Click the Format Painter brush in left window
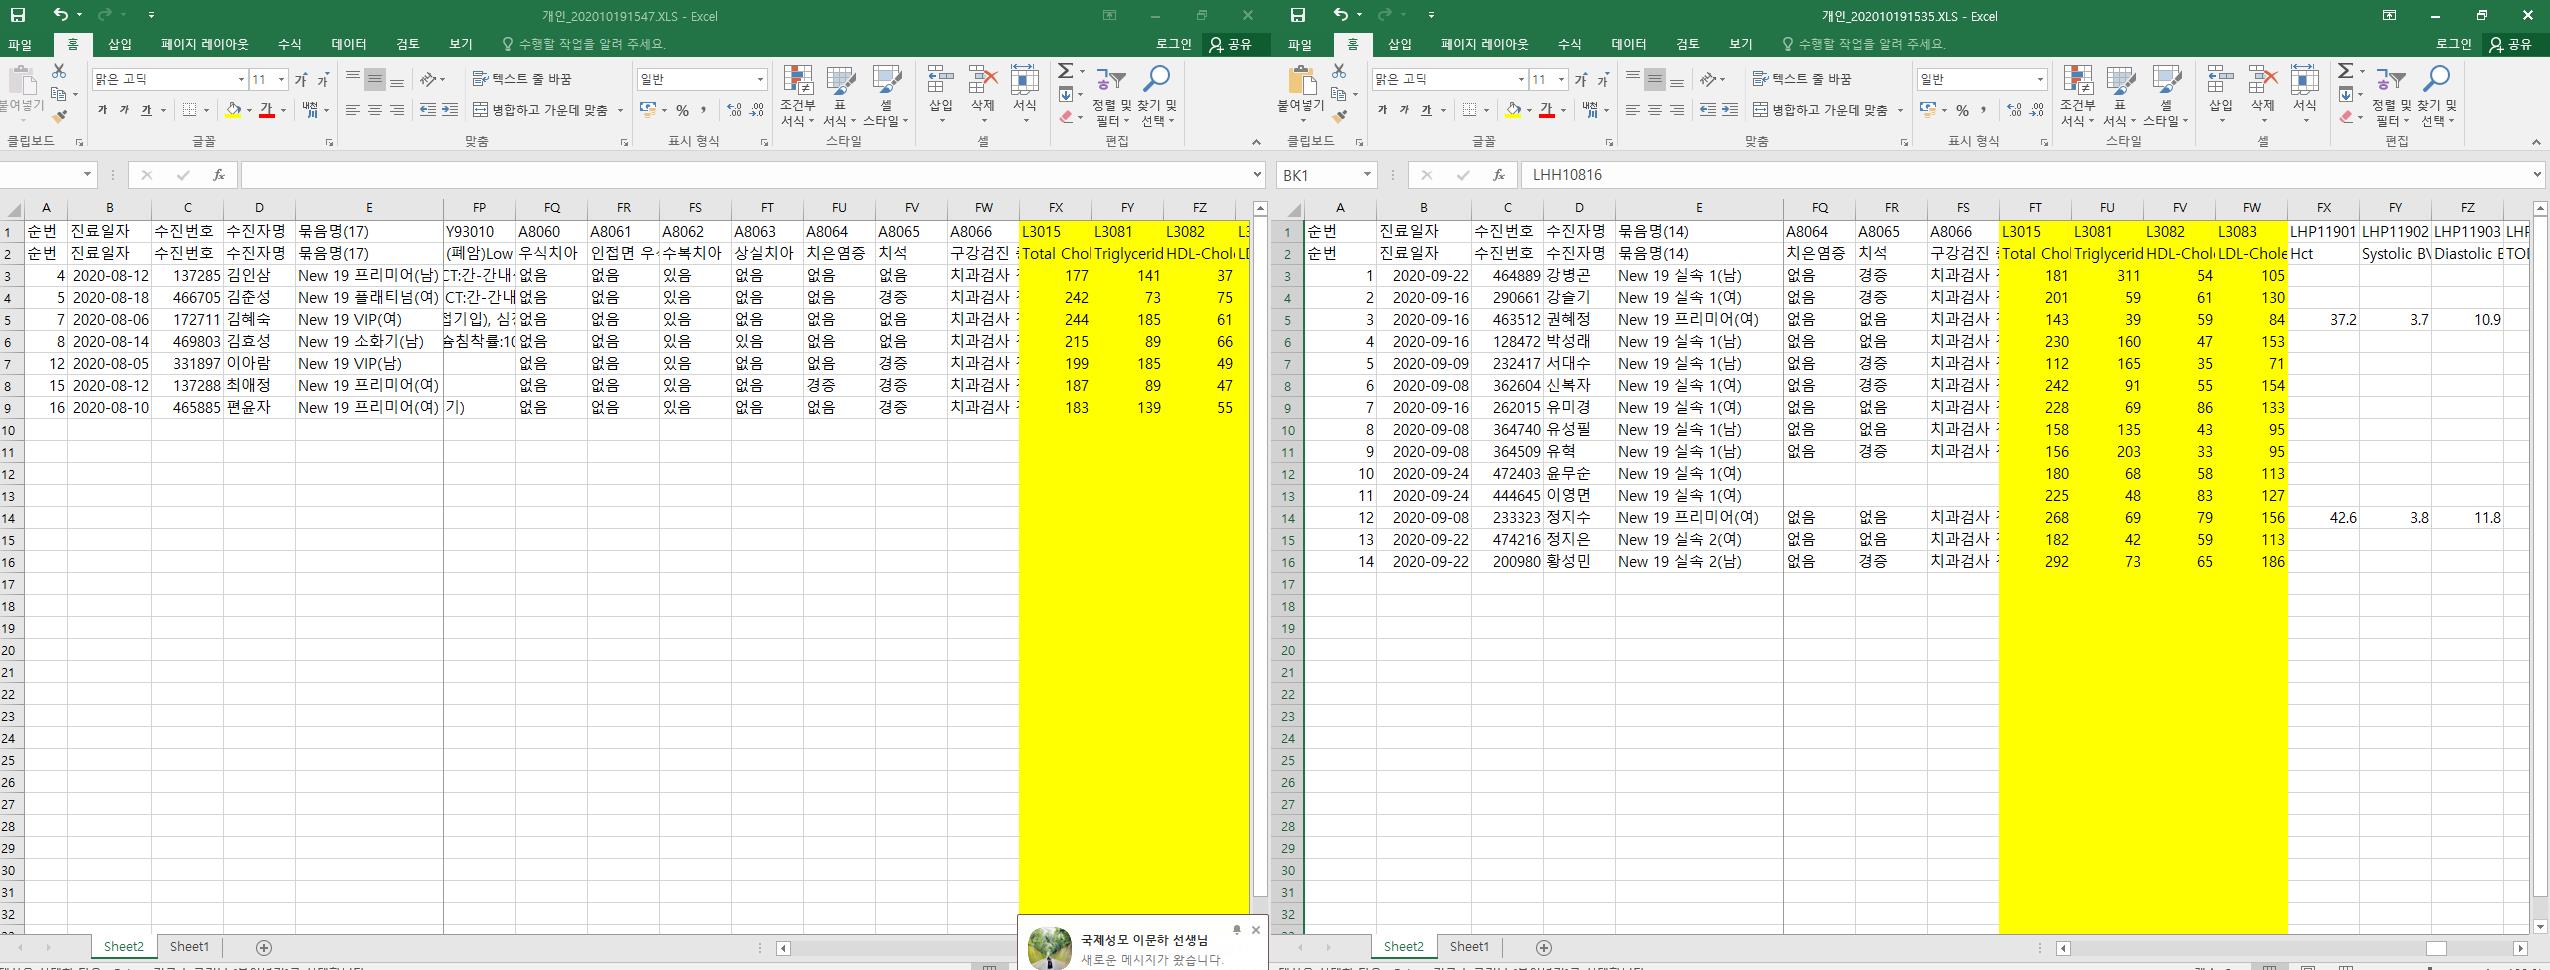 click(59, 117)
